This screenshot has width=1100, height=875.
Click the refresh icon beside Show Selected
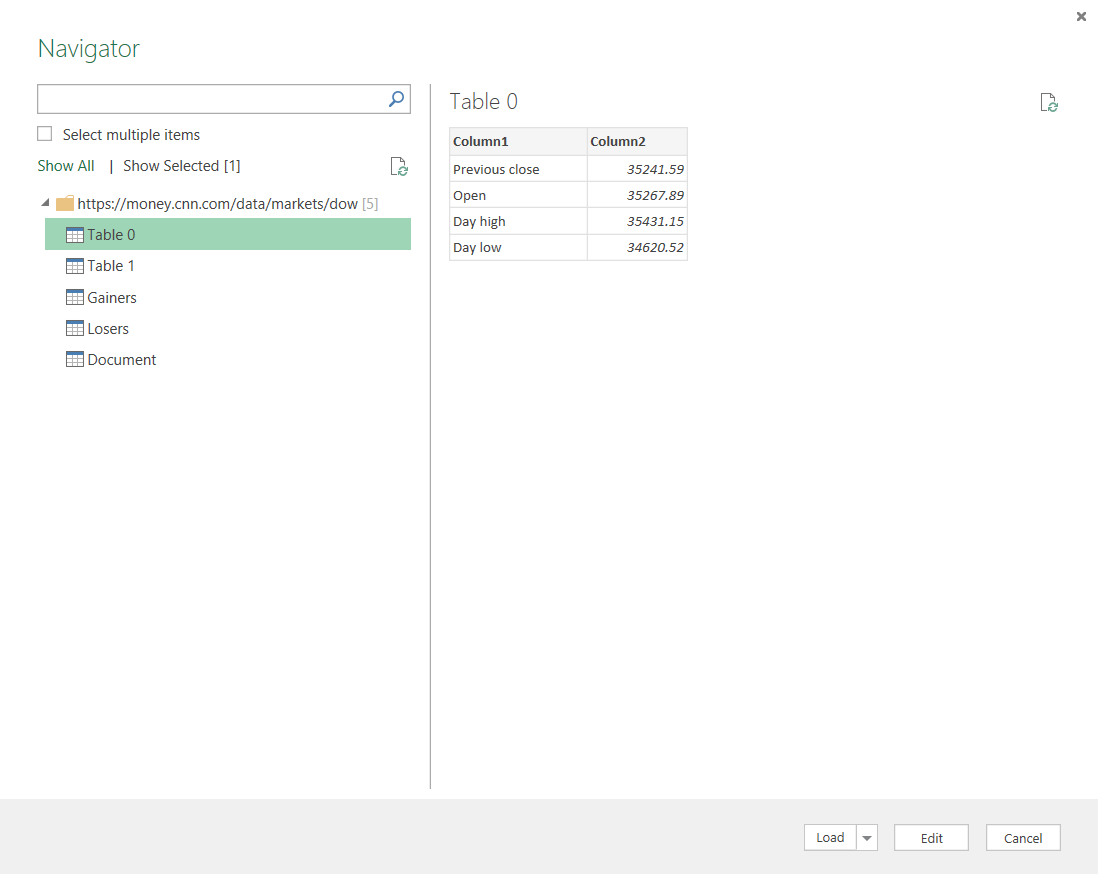click(399, 166)
